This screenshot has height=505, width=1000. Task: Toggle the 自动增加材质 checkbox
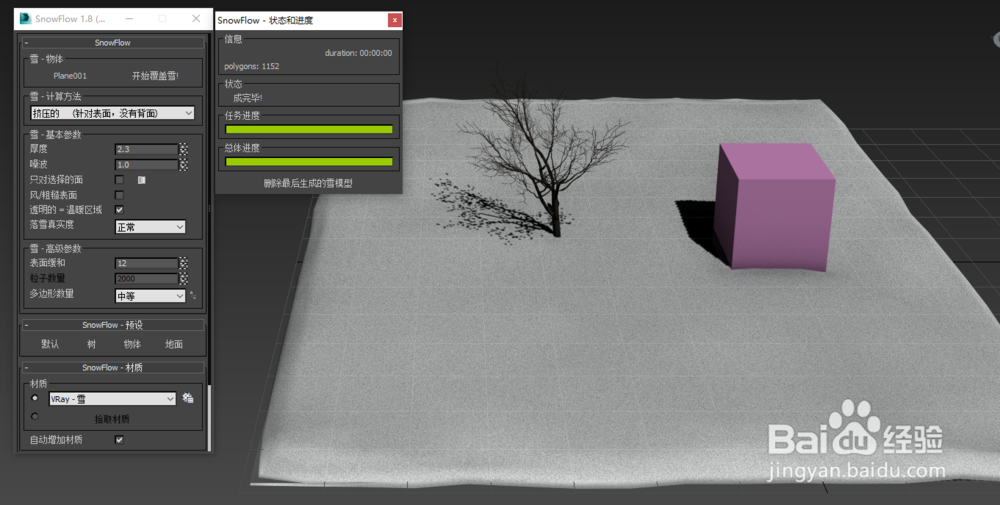(119, 439)
